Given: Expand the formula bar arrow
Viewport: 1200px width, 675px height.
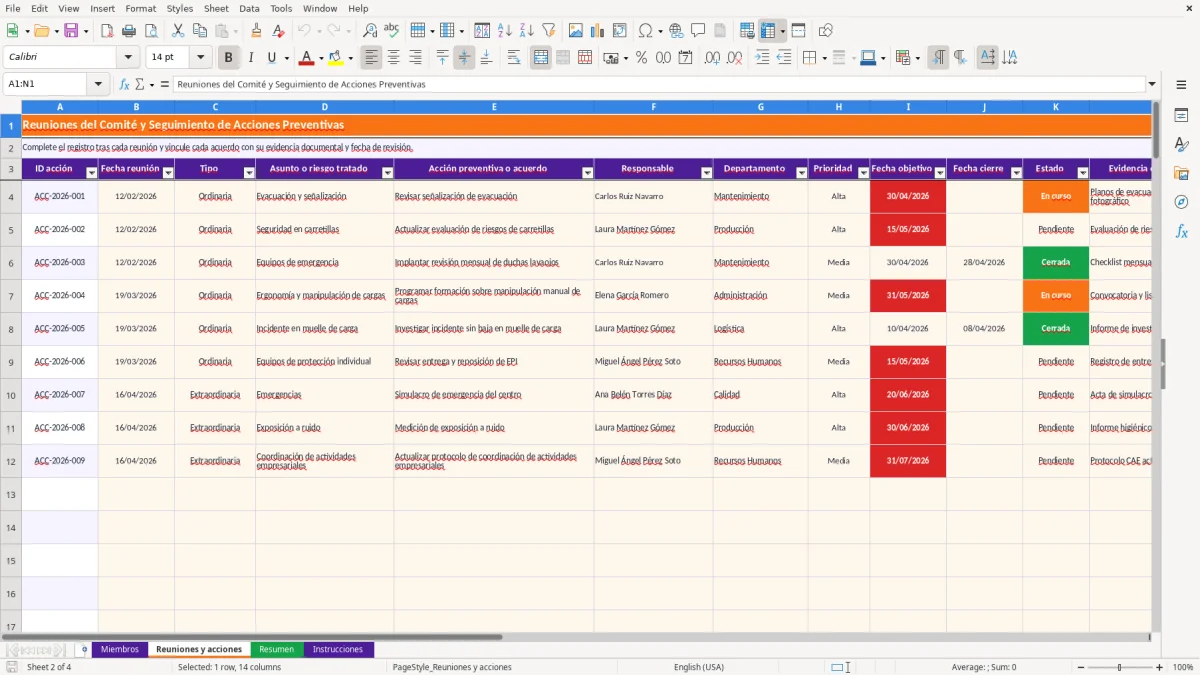Looking at the screenshot, I should [x=1152, y=85].
